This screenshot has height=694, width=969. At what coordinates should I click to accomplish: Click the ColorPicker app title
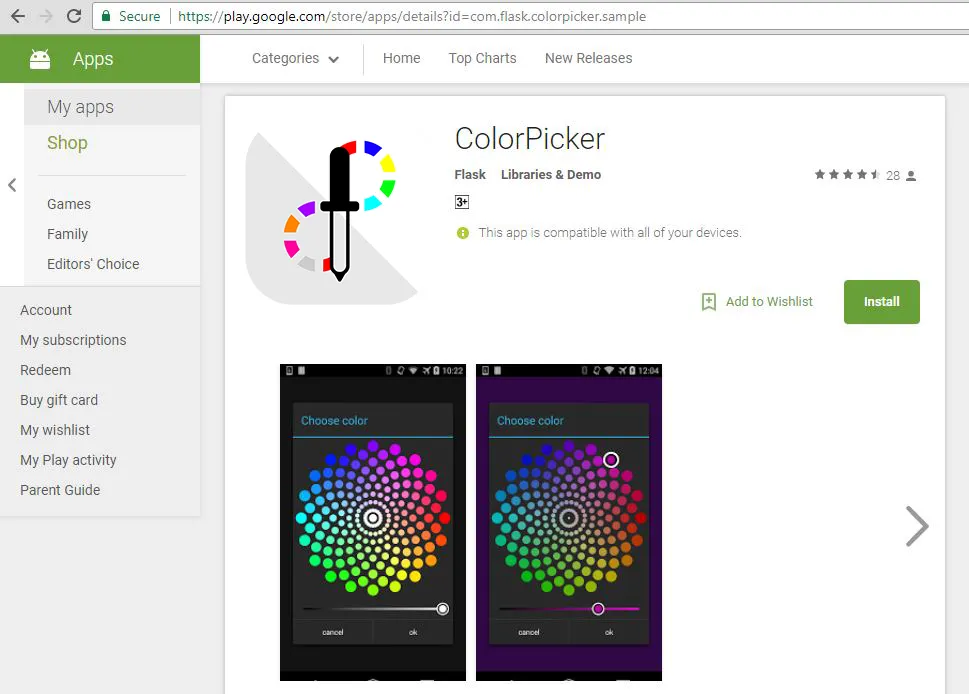530,138
